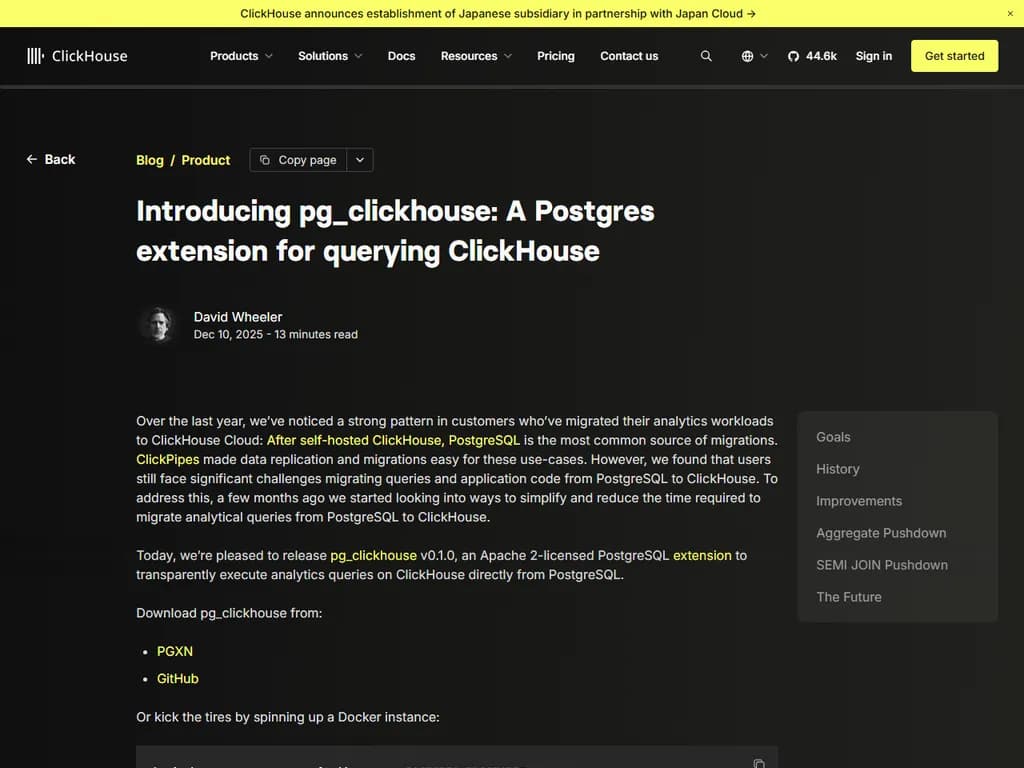1024x768 pixels.
Task: Open the language globe selector
Action: [x=750, y=56]
